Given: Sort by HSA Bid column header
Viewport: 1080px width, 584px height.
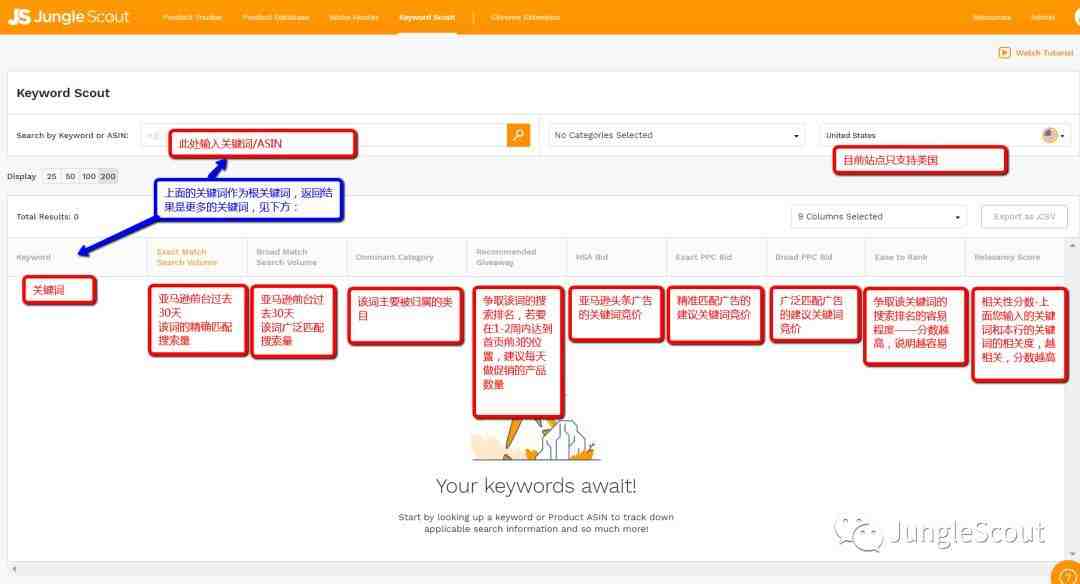Looking at the screenshot, I should [592, 257].
